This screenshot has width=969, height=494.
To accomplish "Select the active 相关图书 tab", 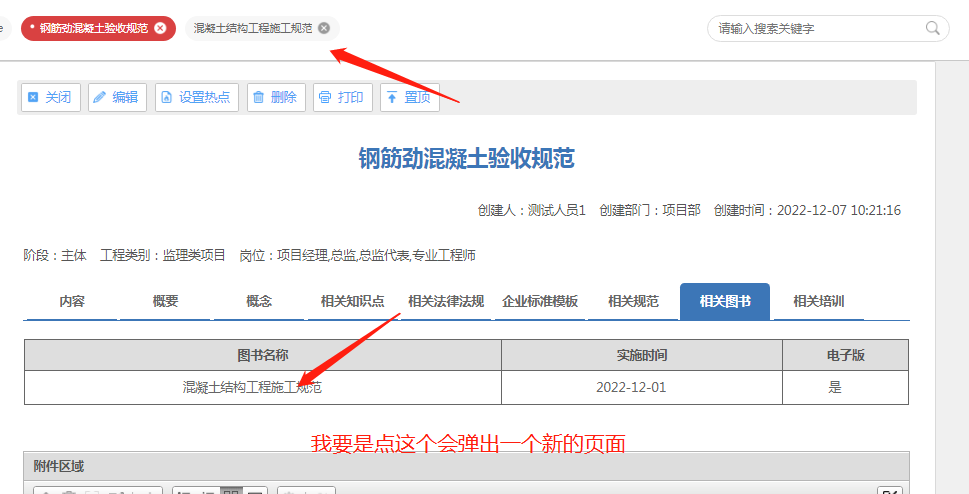I will (x=725, y=301).
